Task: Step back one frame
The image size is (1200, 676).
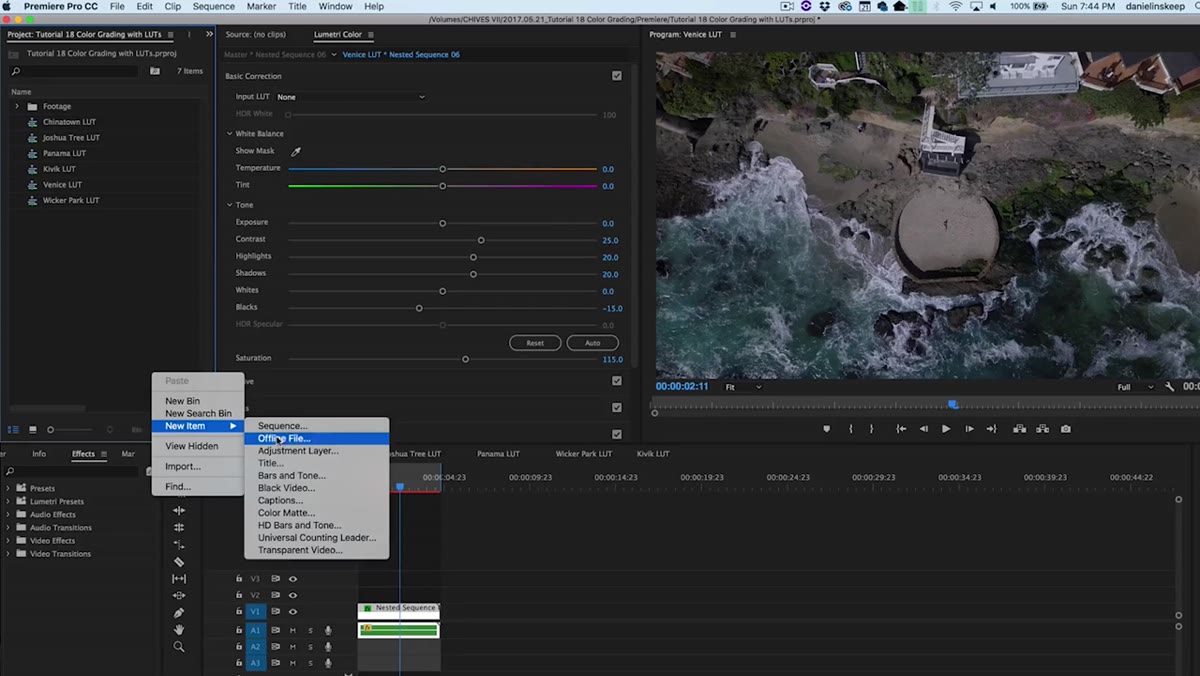Action: [924, 429]
